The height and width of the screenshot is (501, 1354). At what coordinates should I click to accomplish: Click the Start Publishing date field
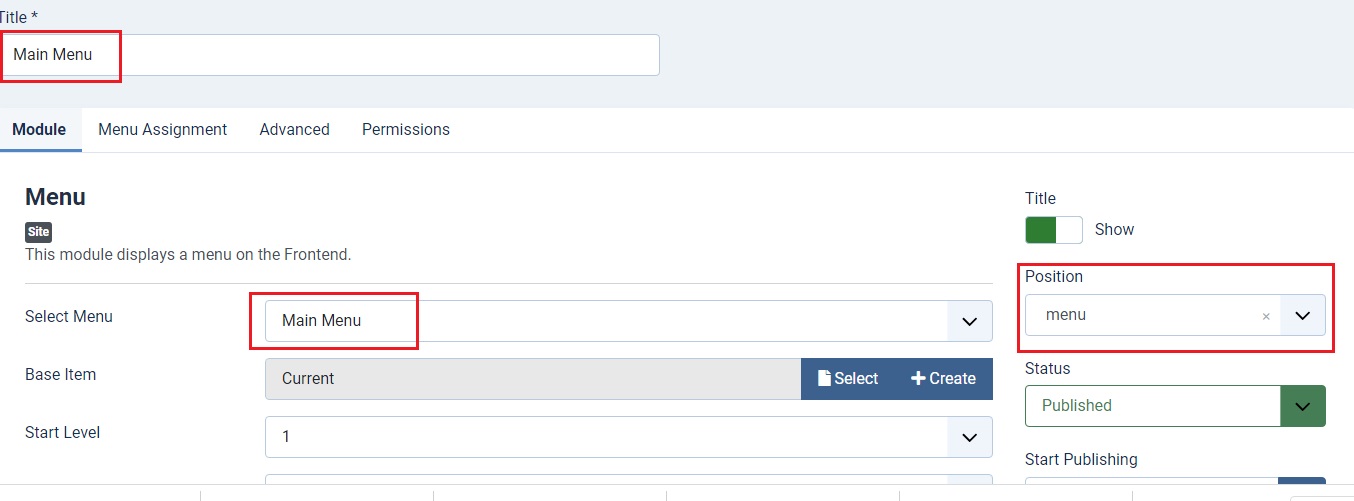coord(1151,489)
